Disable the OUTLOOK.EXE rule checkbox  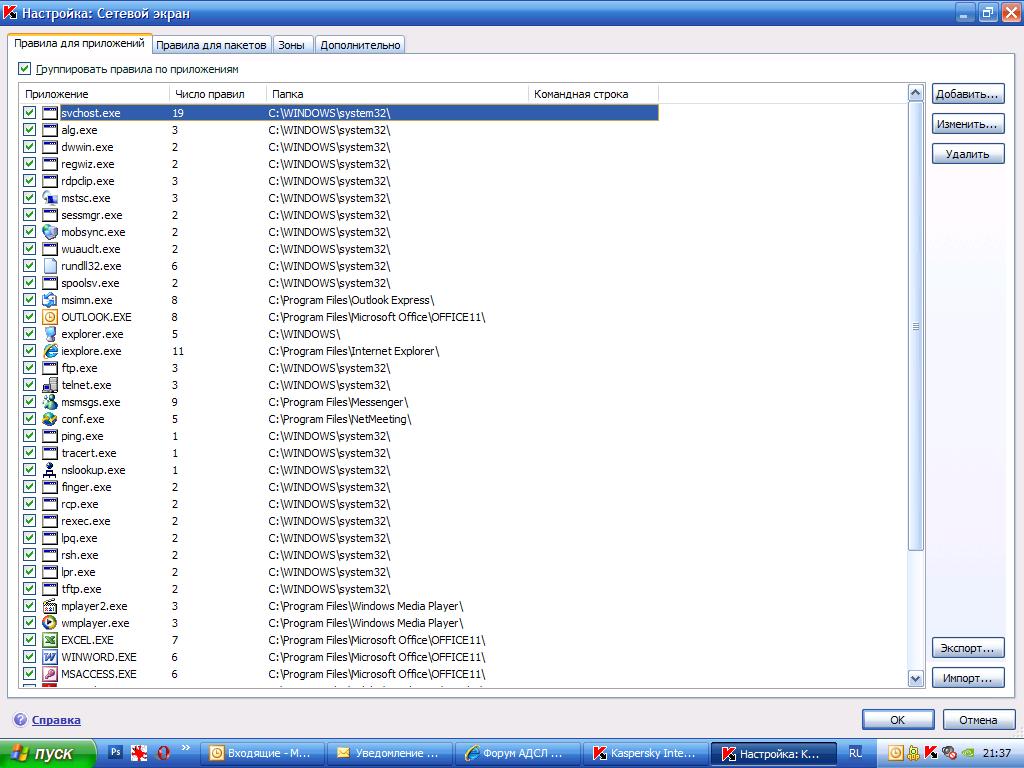(x=29, y=317)
